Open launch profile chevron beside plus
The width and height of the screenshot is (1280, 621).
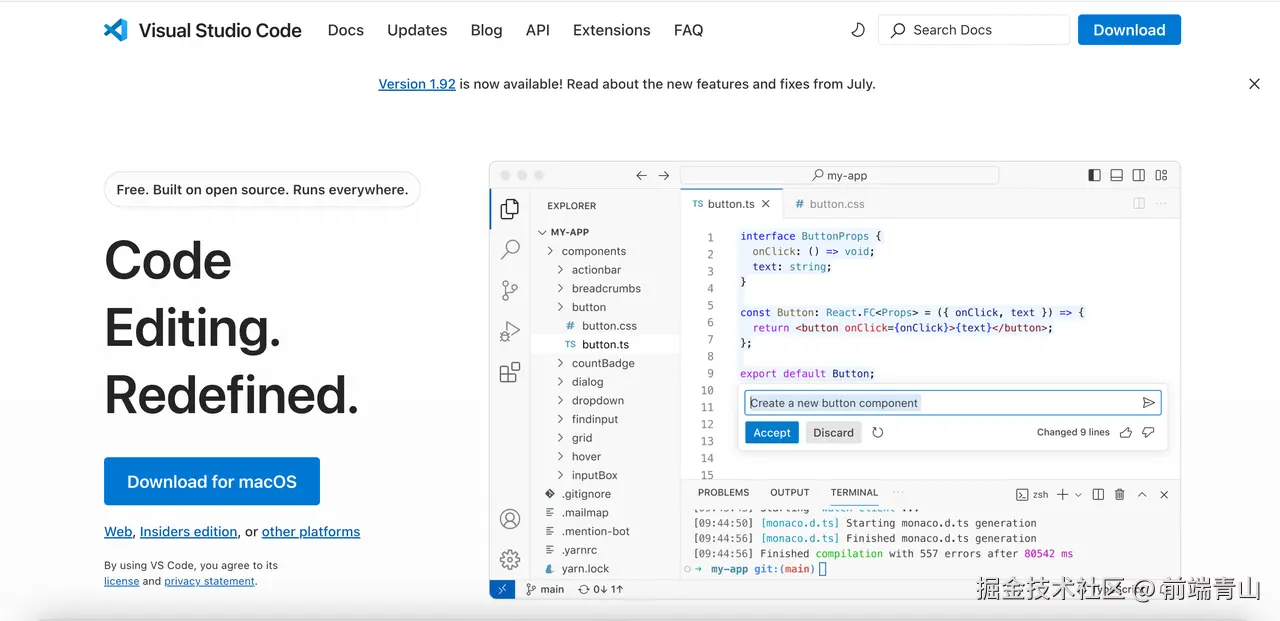coord(1079,494)
